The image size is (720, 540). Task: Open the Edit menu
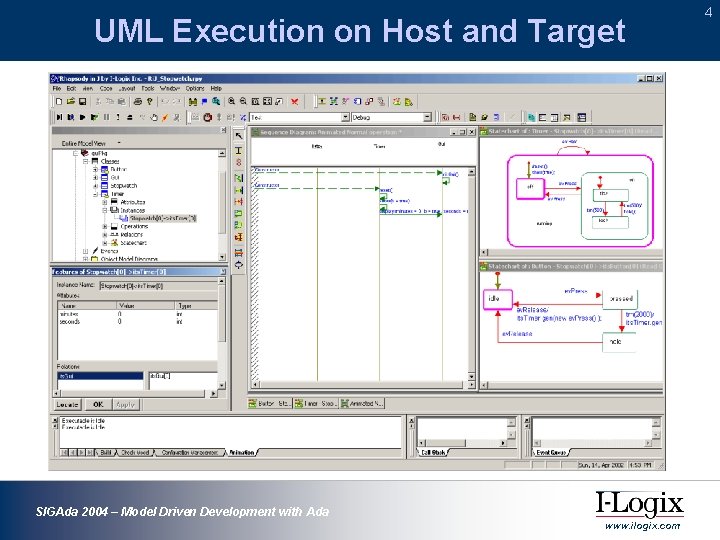(x=71, y=88)
